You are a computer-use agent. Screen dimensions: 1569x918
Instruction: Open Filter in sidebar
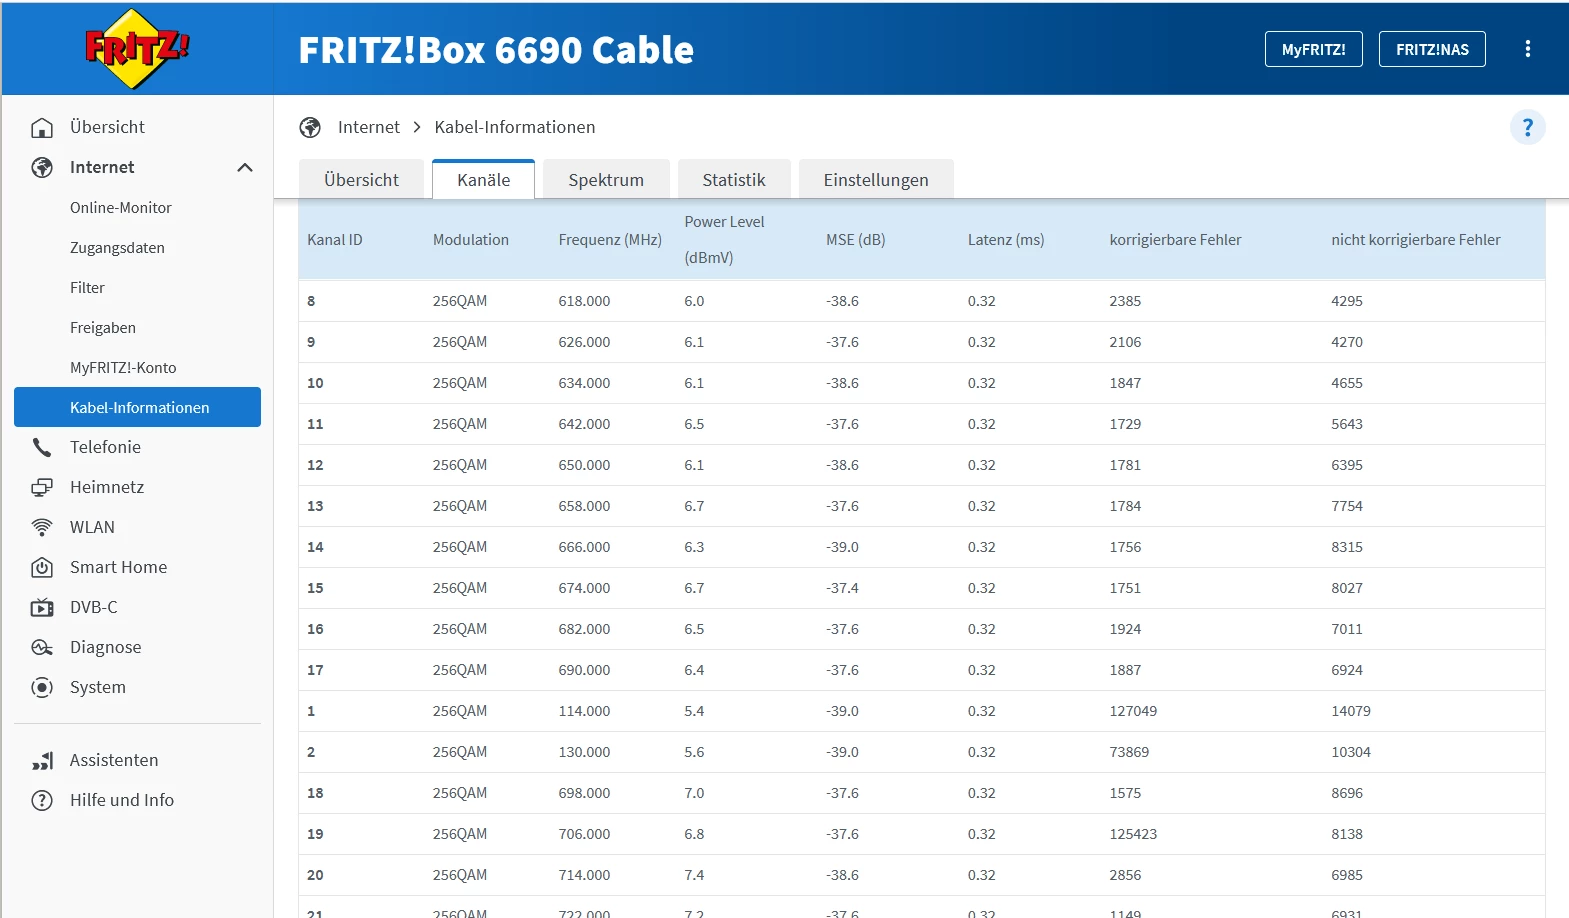(87, 287)
